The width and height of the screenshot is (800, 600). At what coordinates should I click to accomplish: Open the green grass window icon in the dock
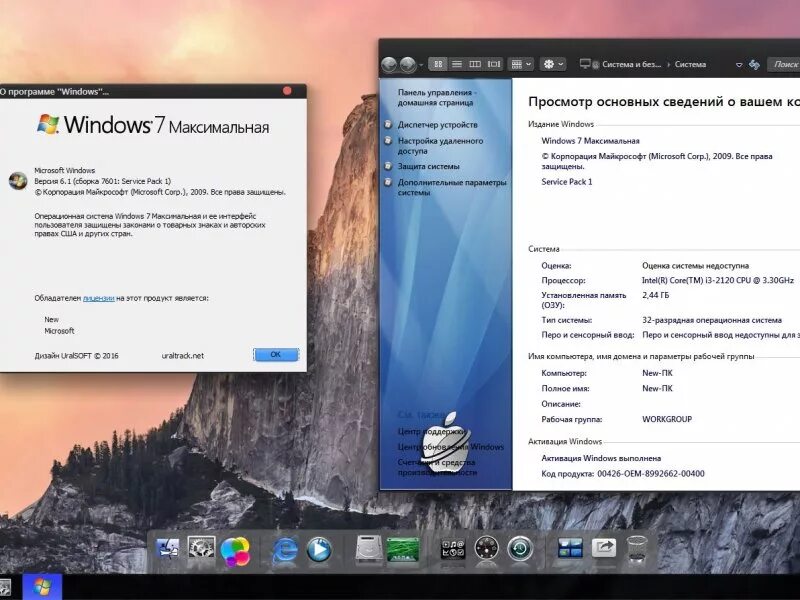tap(403, 549)
